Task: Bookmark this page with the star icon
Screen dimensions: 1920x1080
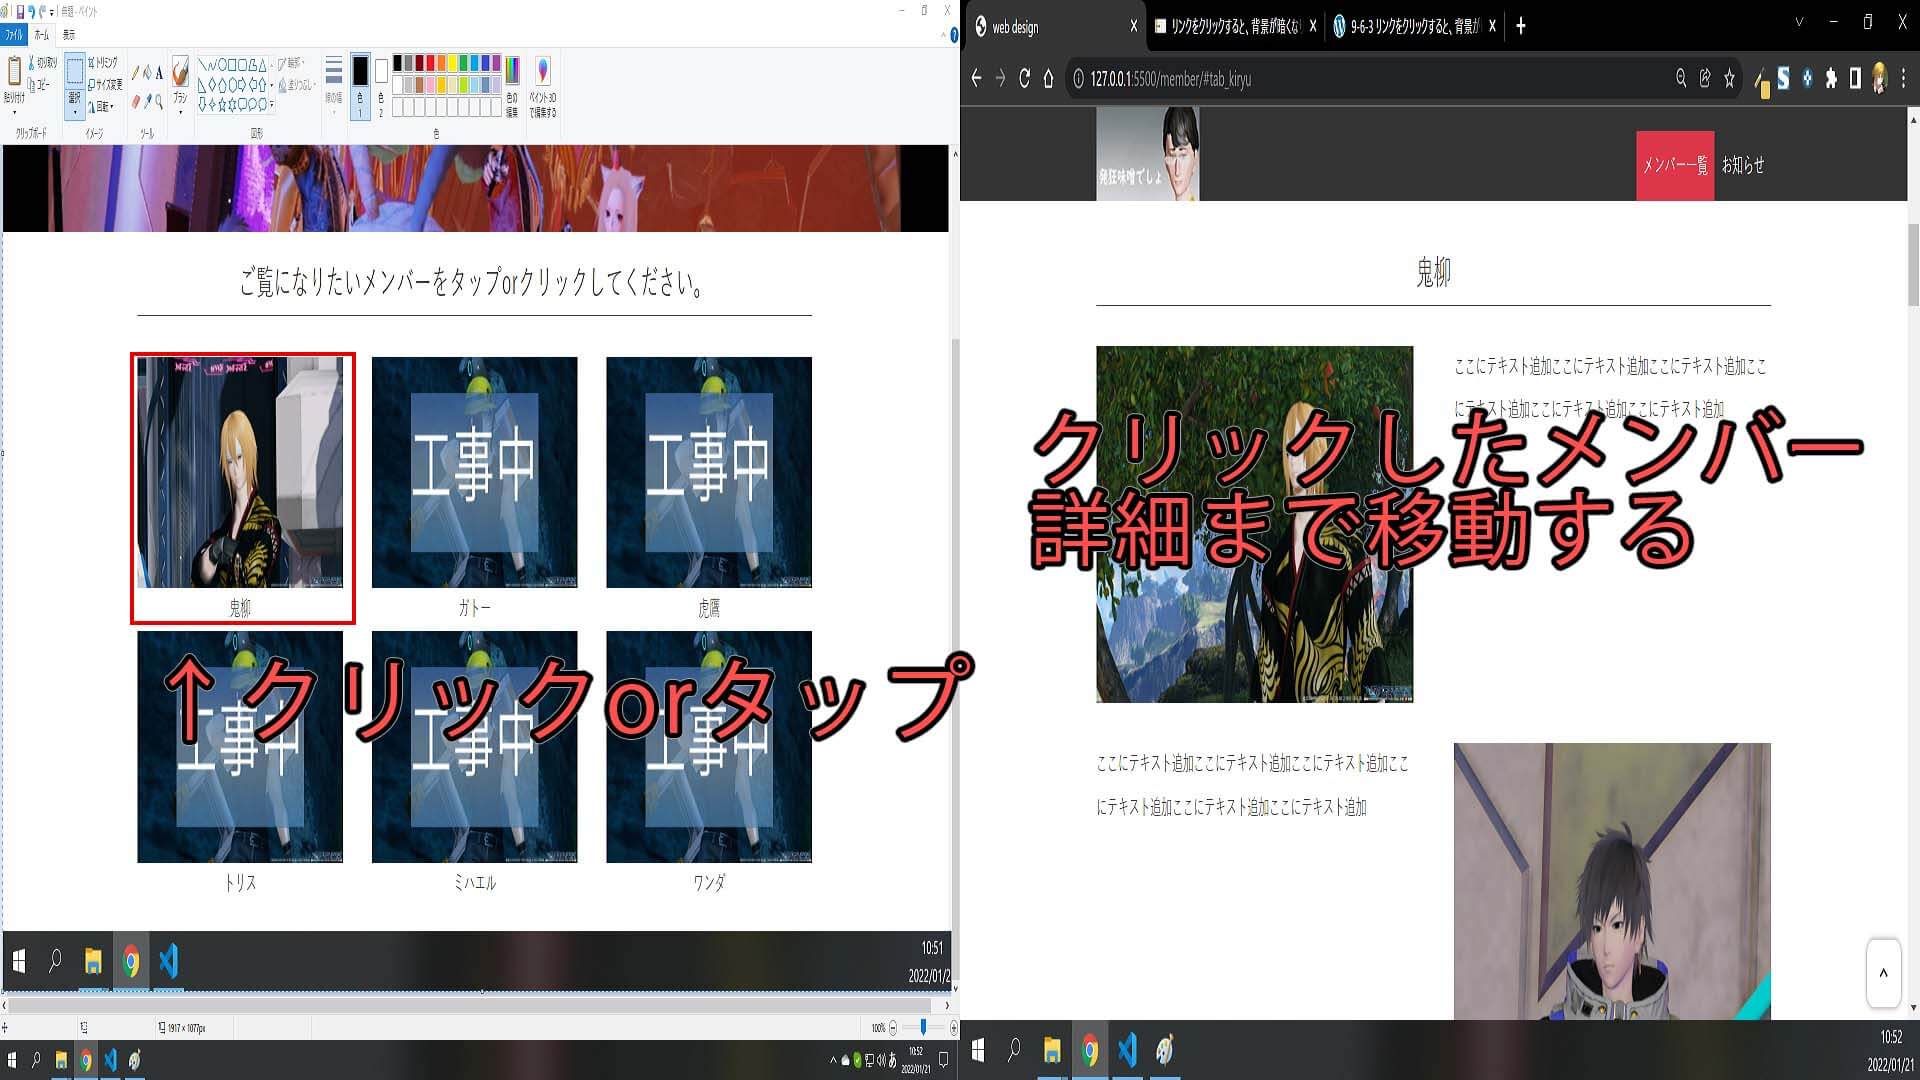Action: tap(1729, 79)
